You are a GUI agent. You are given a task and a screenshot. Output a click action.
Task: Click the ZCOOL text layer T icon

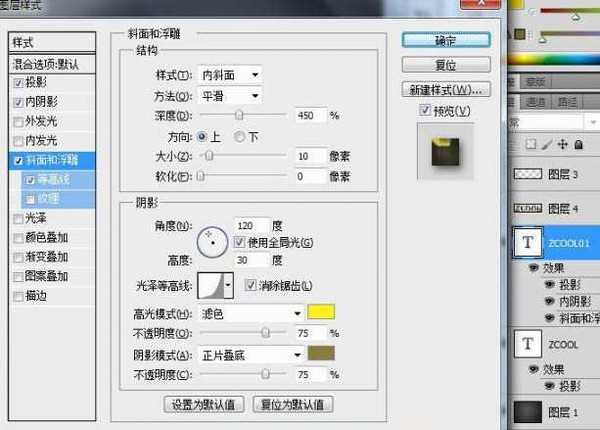click(527, 344)
